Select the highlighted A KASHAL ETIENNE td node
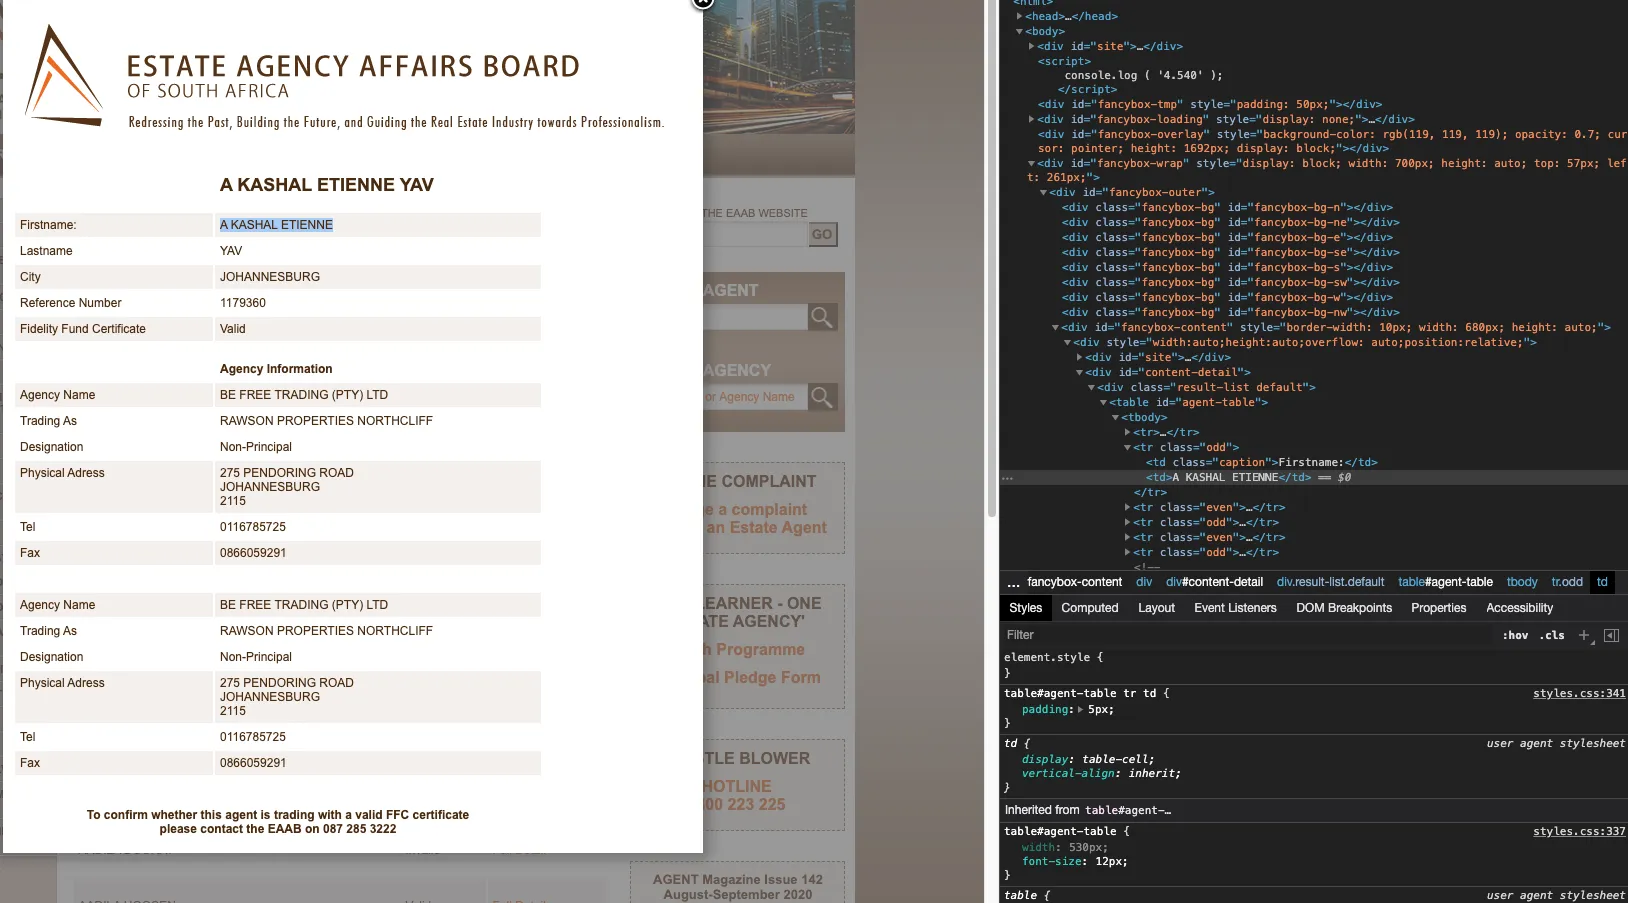 click(x=1228, y=478)
